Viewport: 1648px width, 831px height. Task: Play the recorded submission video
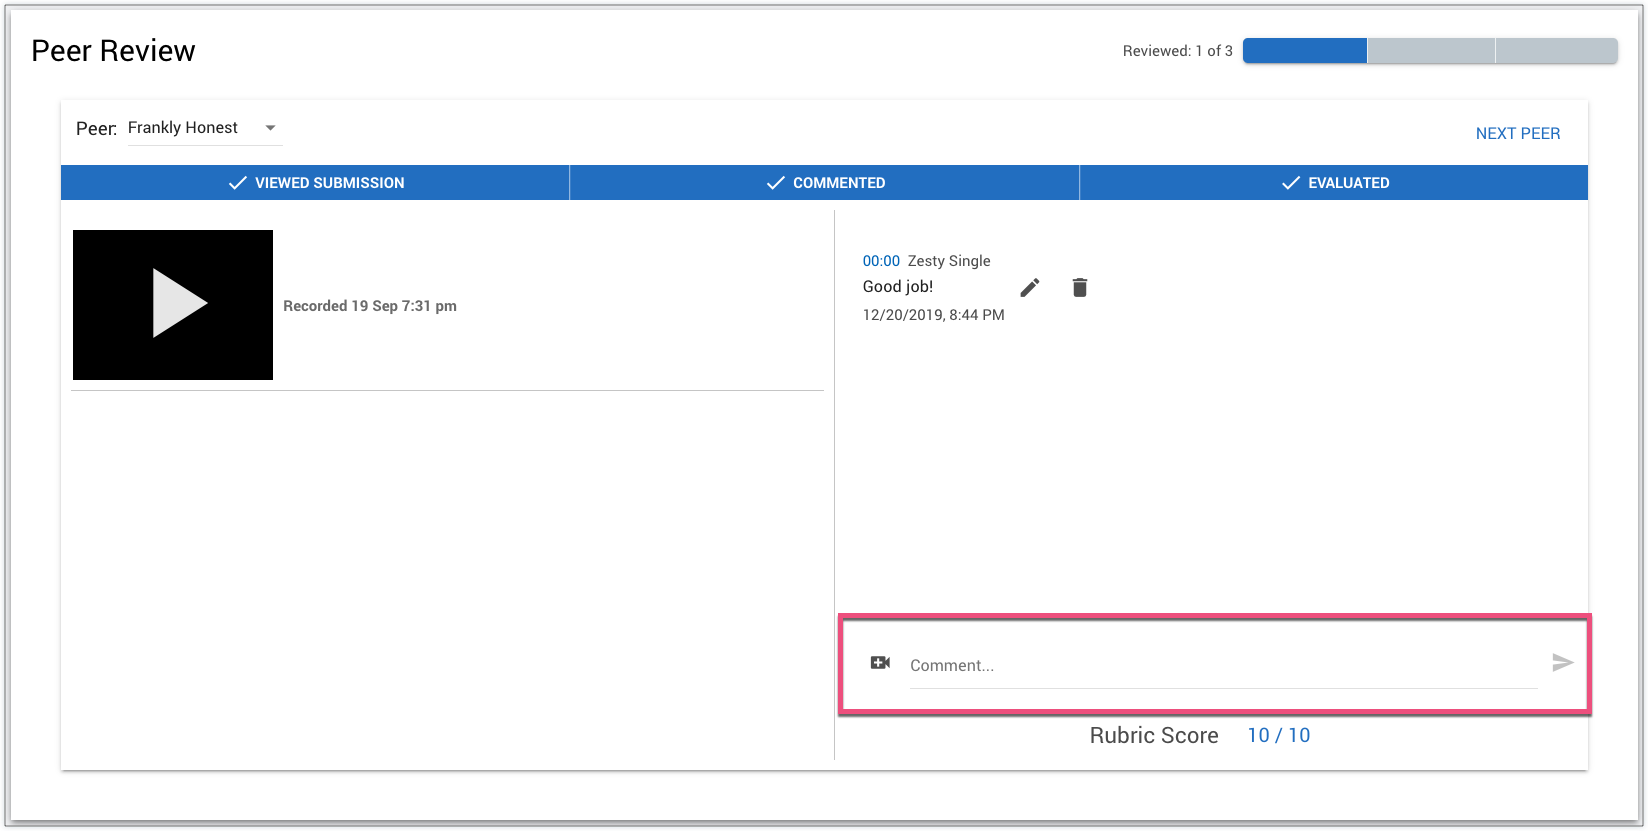point(173,304)
